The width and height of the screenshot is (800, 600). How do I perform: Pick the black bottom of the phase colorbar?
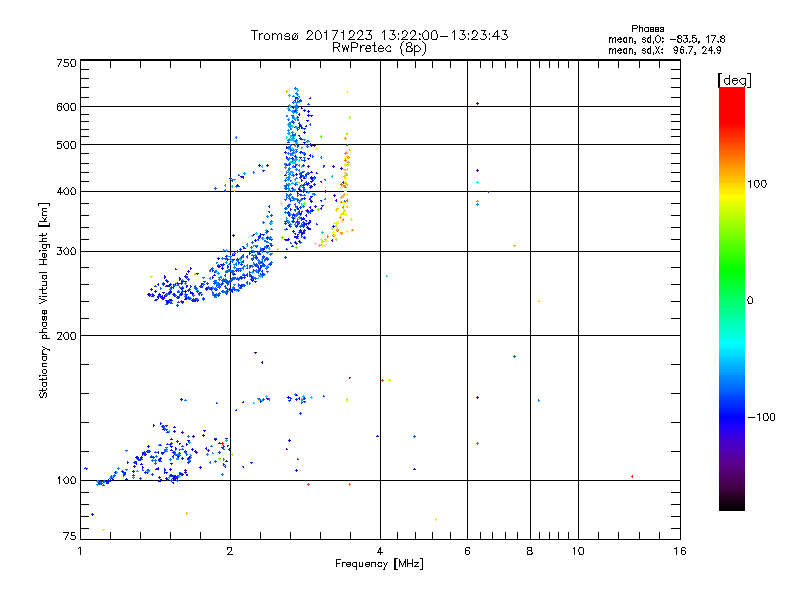pyautogui.click(x=732, y=503)
